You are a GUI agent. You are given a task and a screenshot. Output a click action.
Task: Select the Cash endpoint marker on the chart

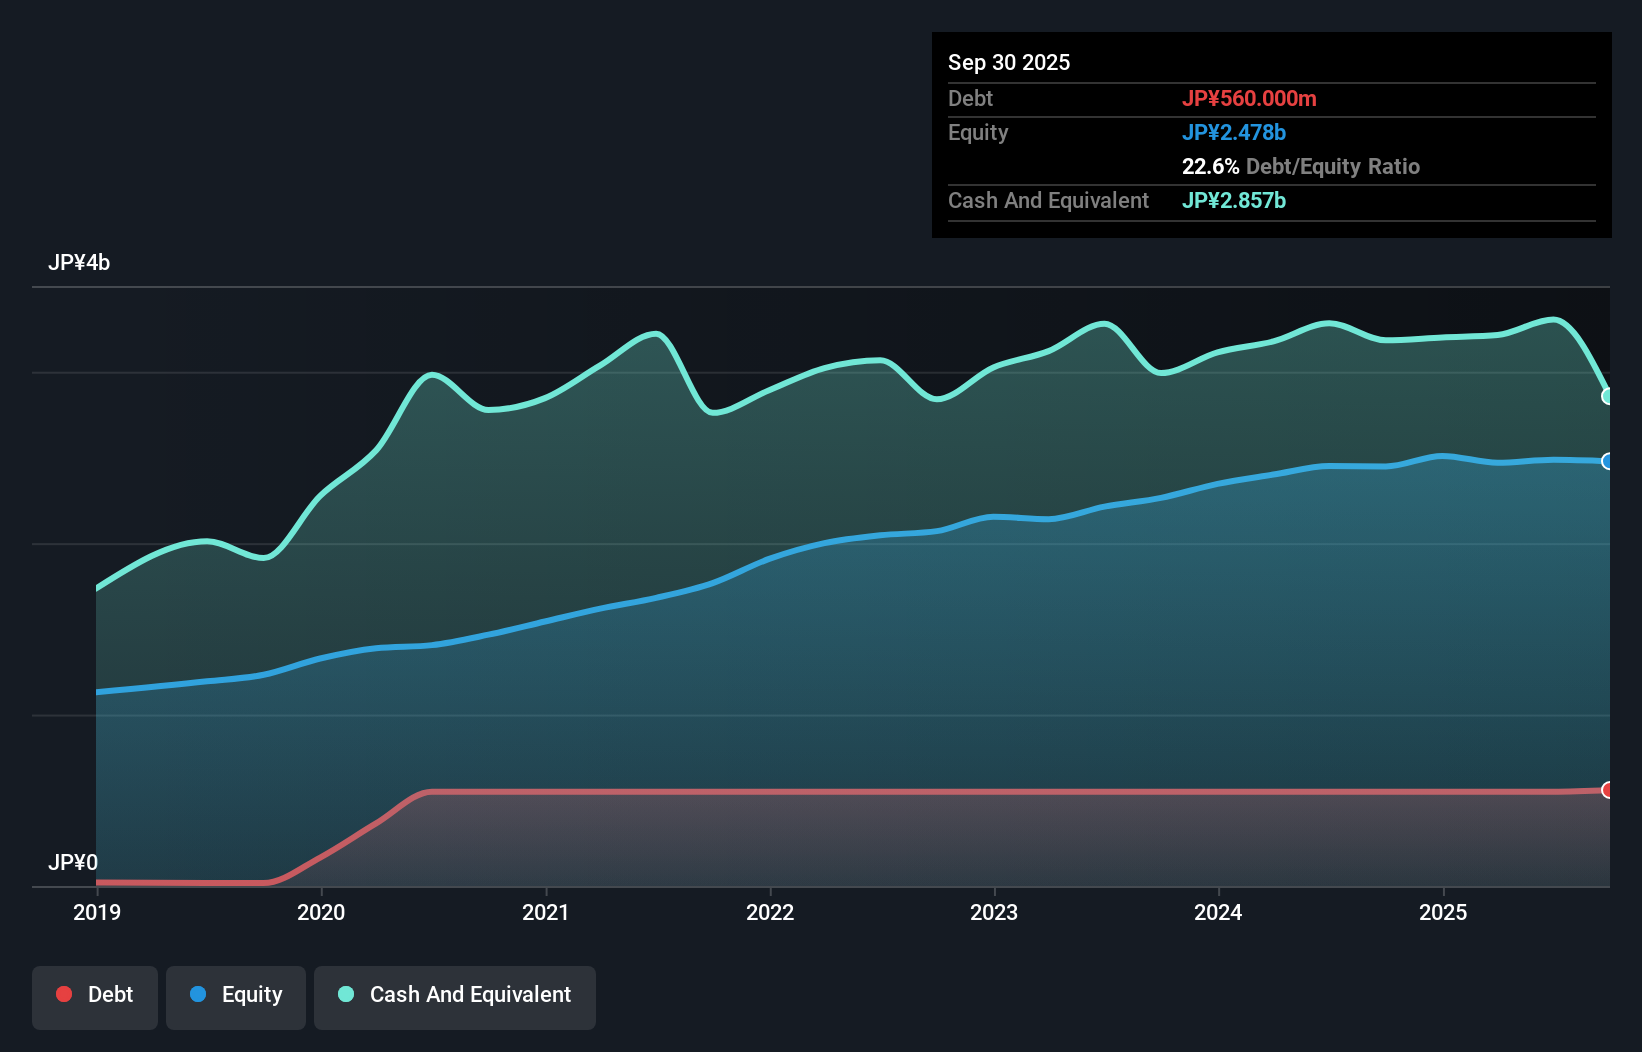(1607, 397)
